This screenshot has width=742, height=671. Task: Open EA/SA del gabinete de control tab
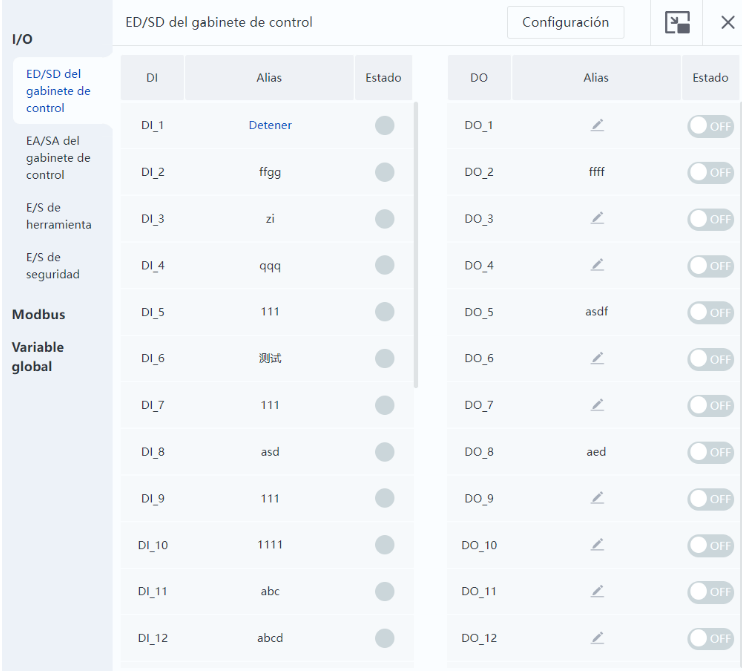click(x=58, y=158)
